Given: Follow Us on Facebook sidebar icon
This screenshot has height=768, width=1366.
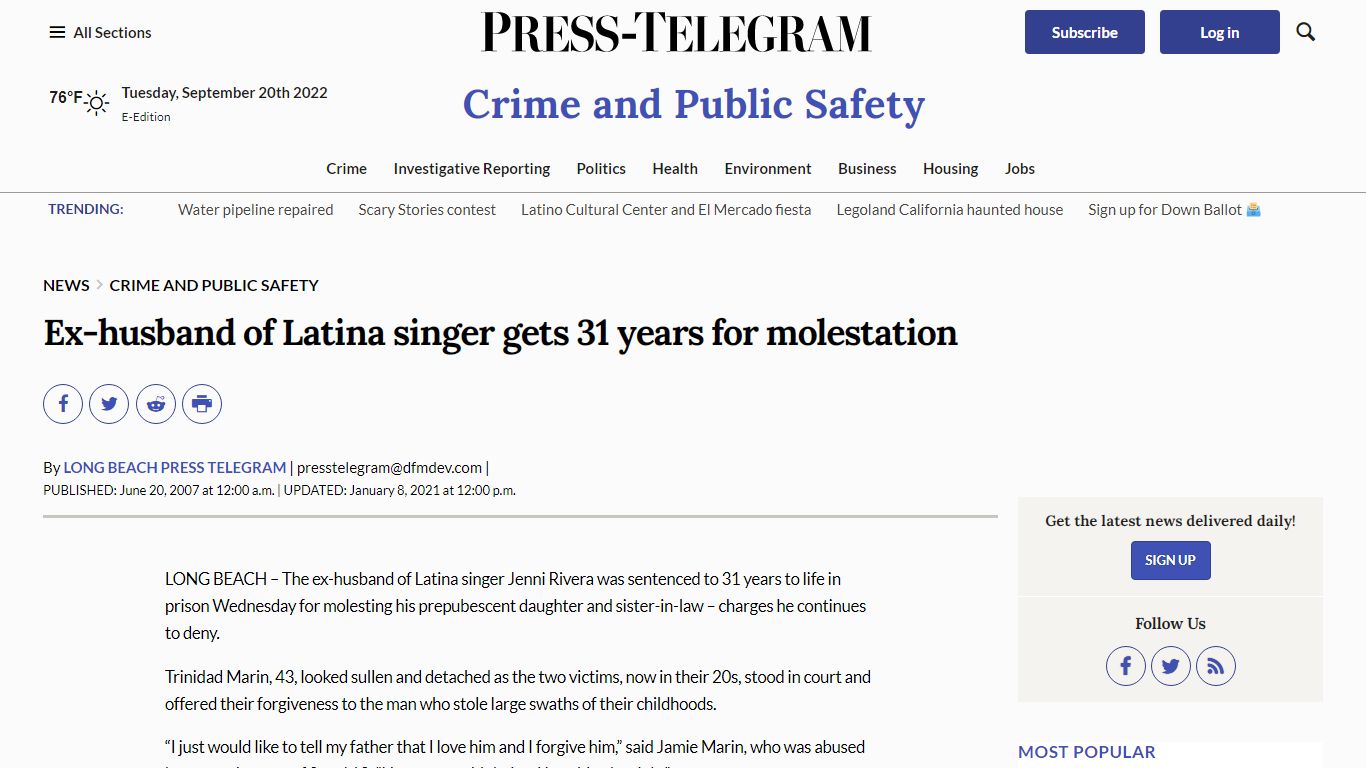Looking at the screenshot, I should tap(1125, 666).
